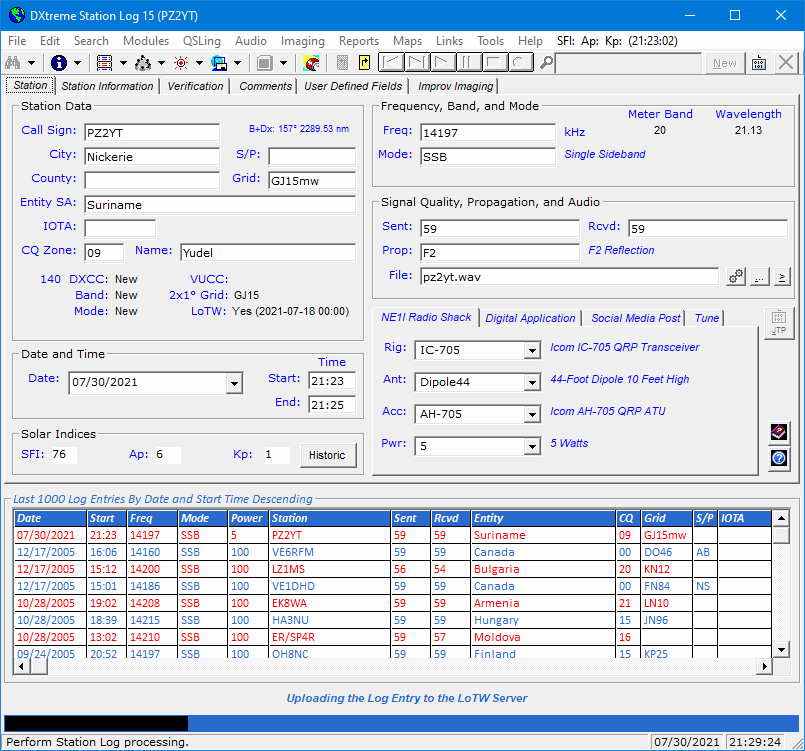Click the gears icon beside the File field
805x751 pixels.
[x=735, y=277]
